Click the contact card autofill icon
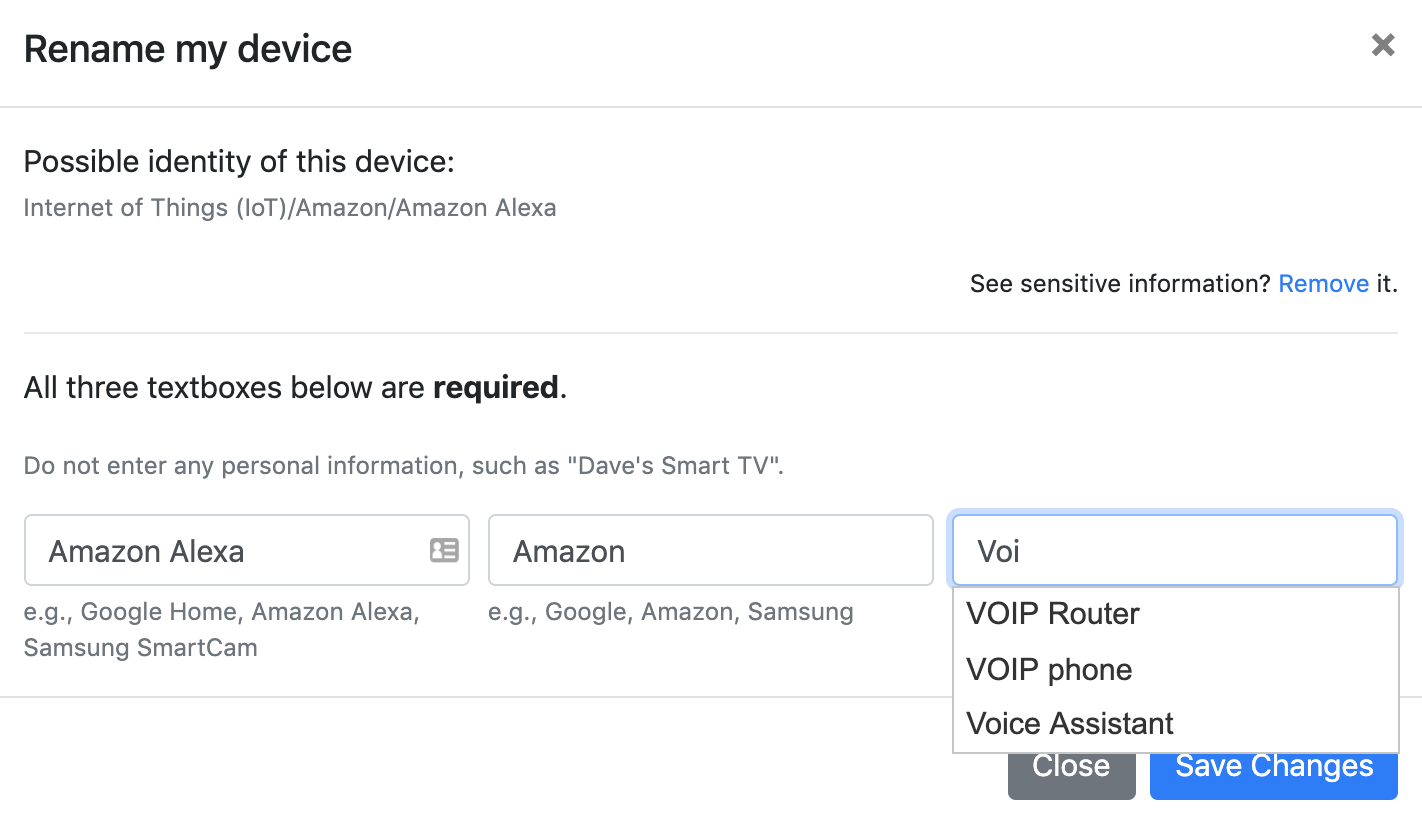 [x=444, y=550]
